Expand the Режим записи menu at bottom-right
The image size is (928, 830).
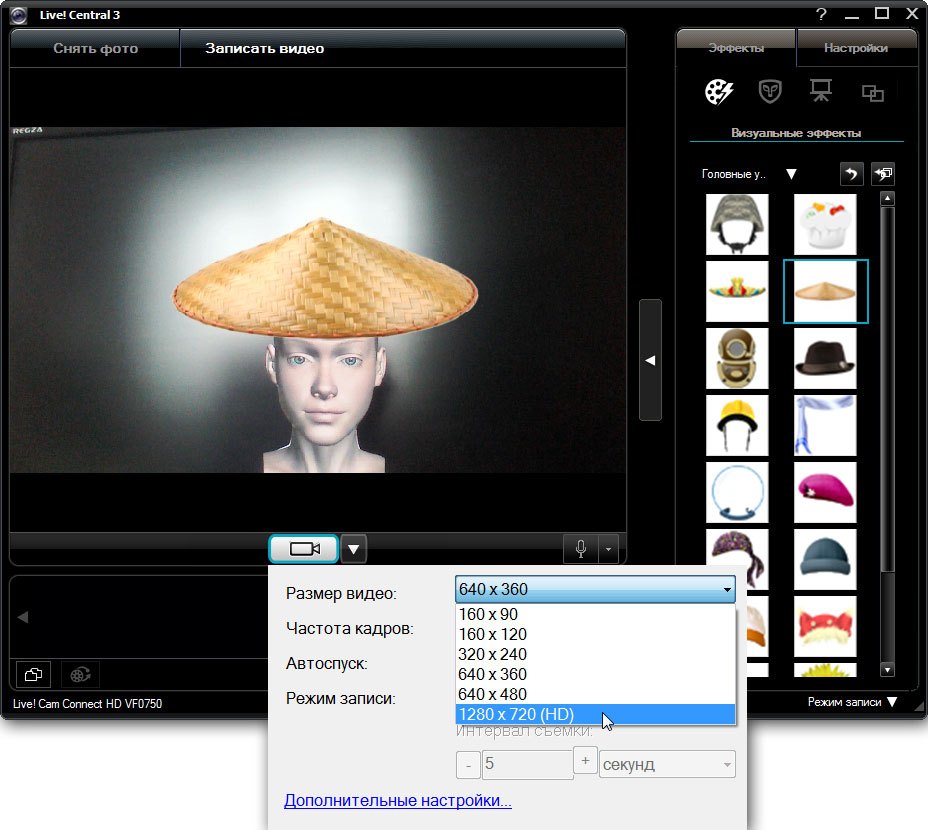pos(852,702)
